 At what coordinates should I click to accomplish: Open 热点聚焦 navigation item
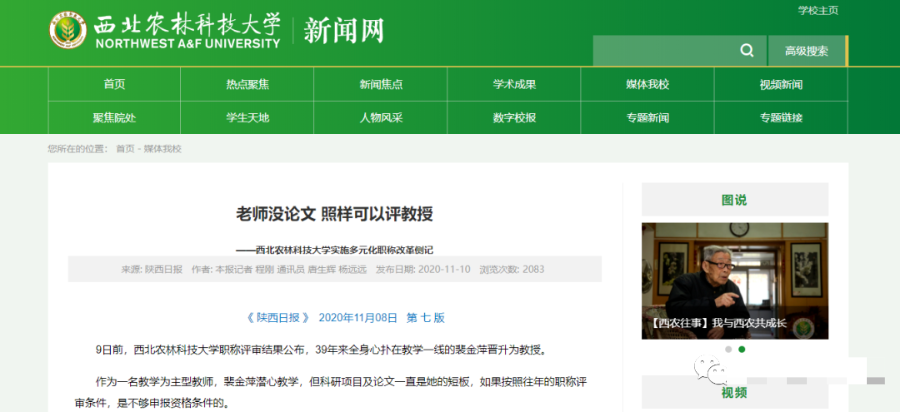(247, 84)
